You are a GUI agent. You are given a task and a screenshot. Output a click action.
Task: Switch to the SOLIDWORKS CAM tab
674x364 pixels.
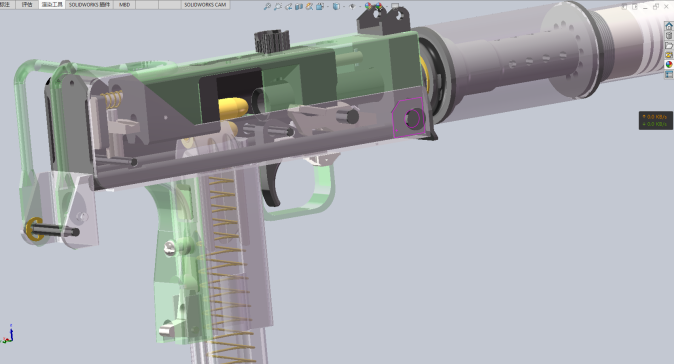click(205, 5)
